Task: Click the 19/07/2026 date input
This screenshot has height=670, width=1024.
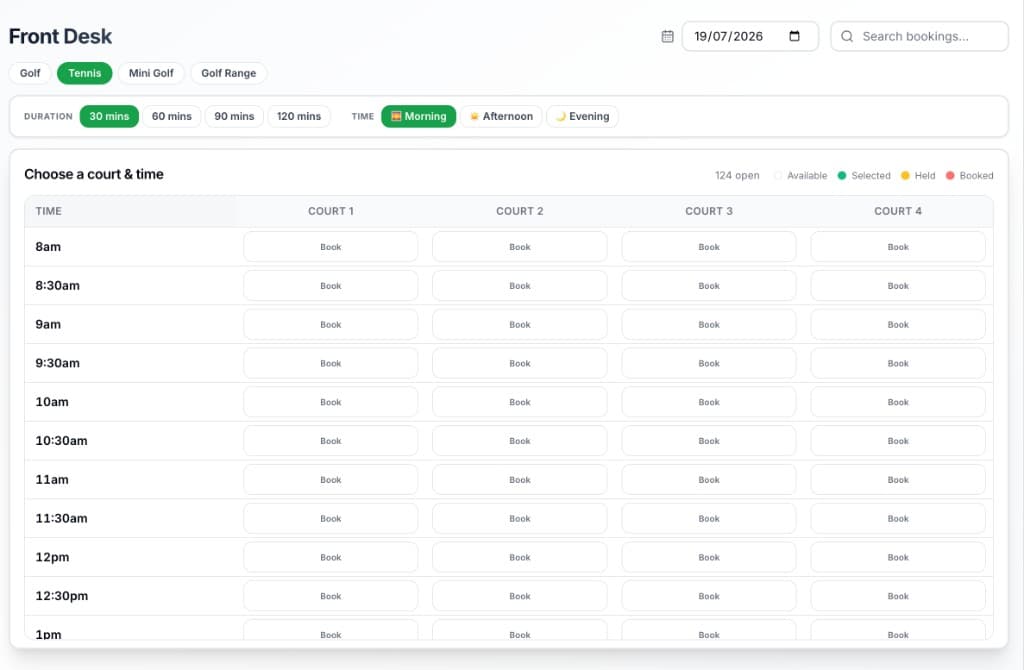Action: (x=750, y=37)
